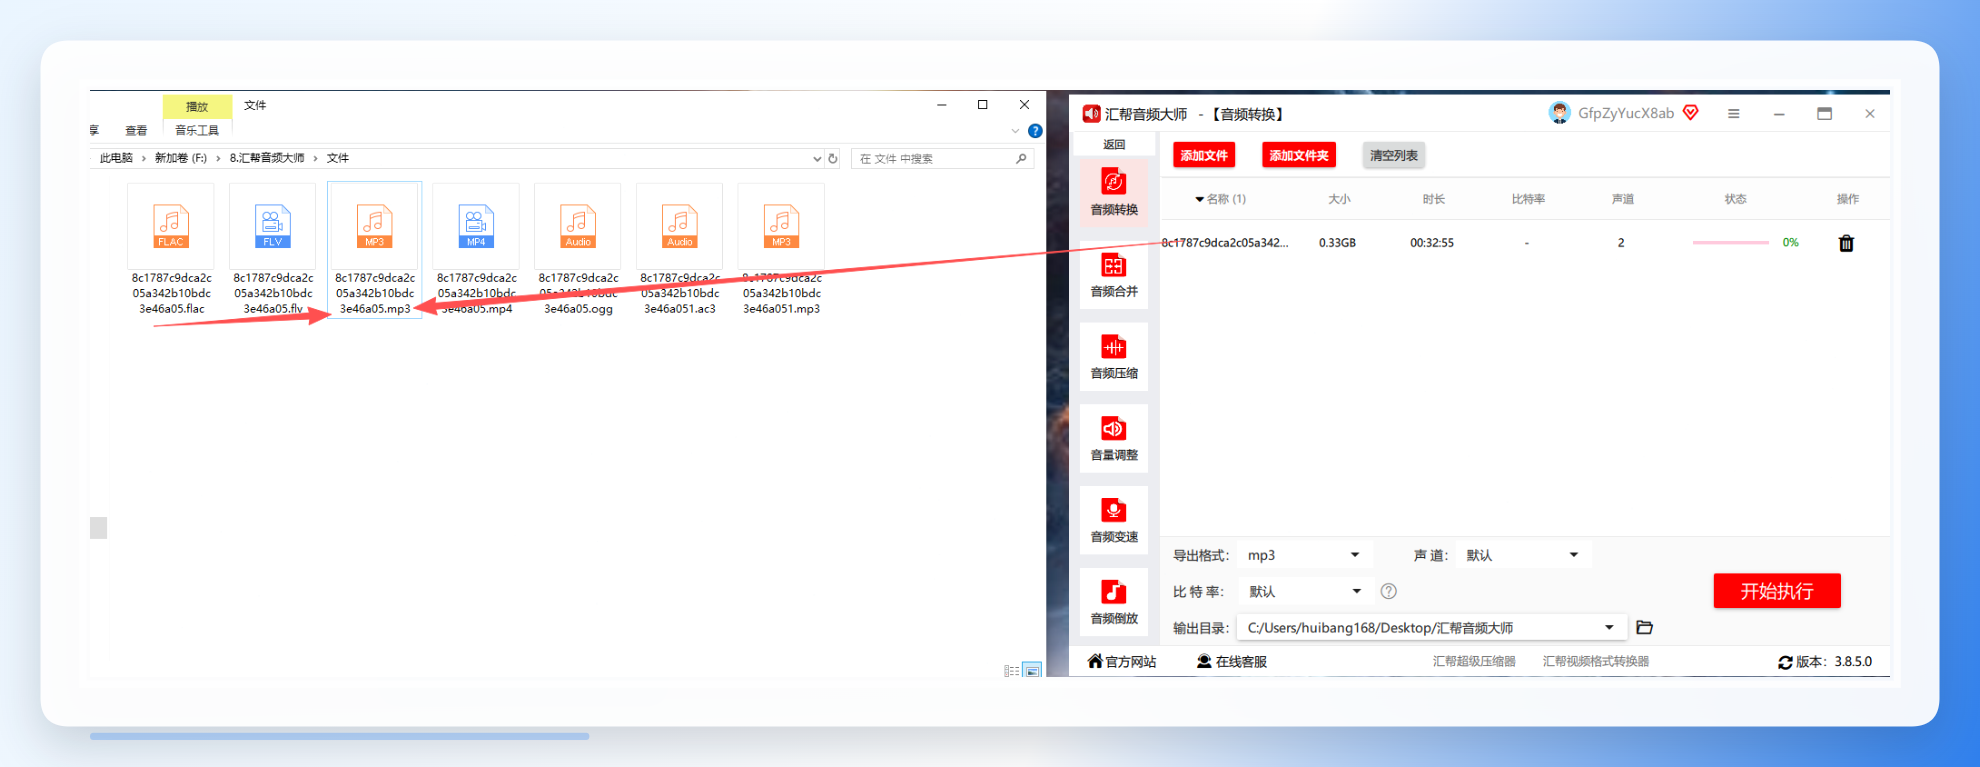The image size is (1980, 767).
Task: Click the 比特率 column header
Action: pyautogui.click(x=1528, y=199)
